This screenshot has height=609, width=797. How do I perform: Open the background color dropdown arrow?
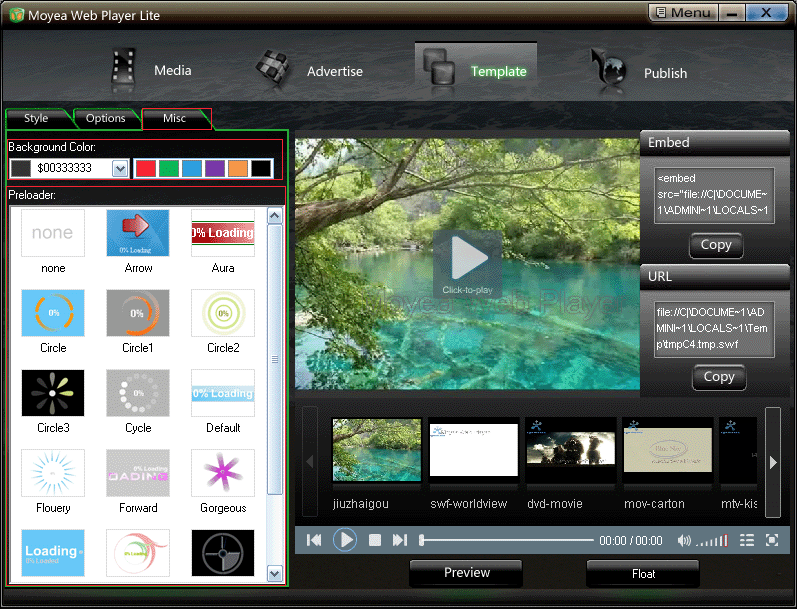coord(120,168)
